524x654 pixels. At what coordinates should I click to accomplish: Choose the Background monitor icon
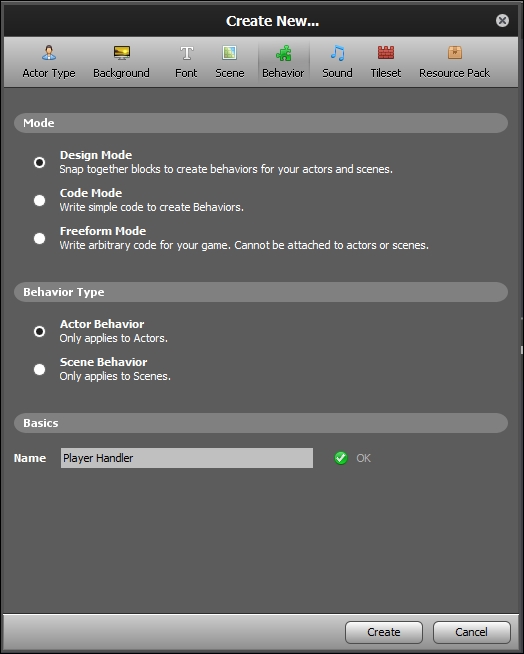(x=122, y=53)
